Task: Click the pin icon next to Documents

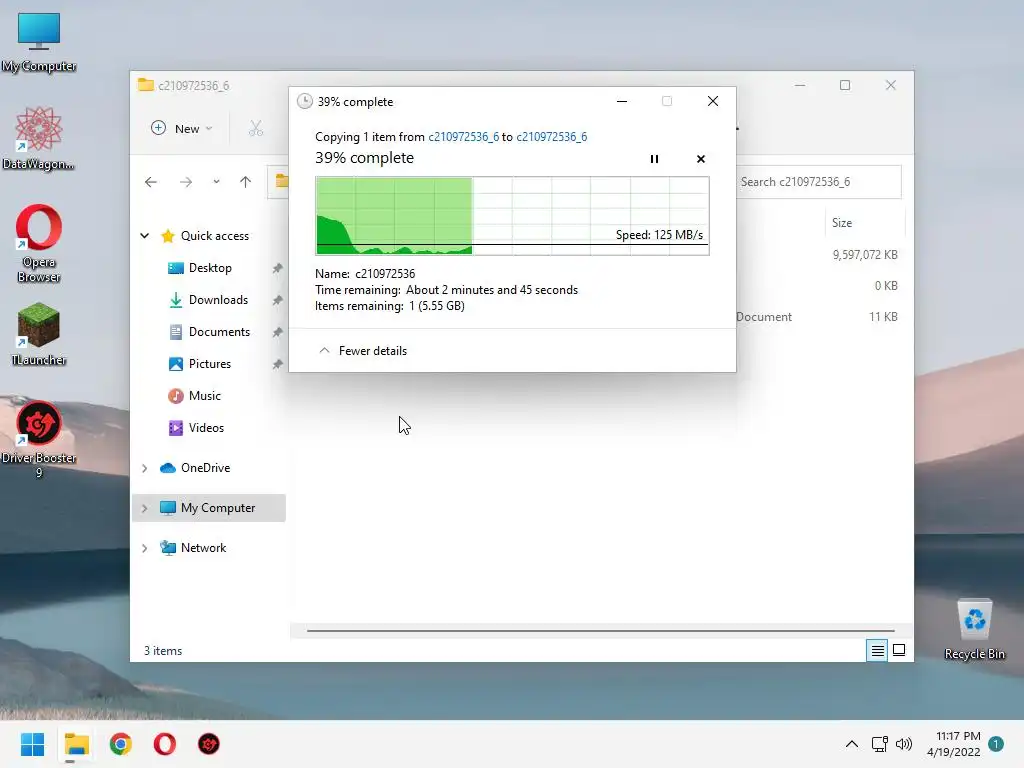Action: (x=278, y=332)
